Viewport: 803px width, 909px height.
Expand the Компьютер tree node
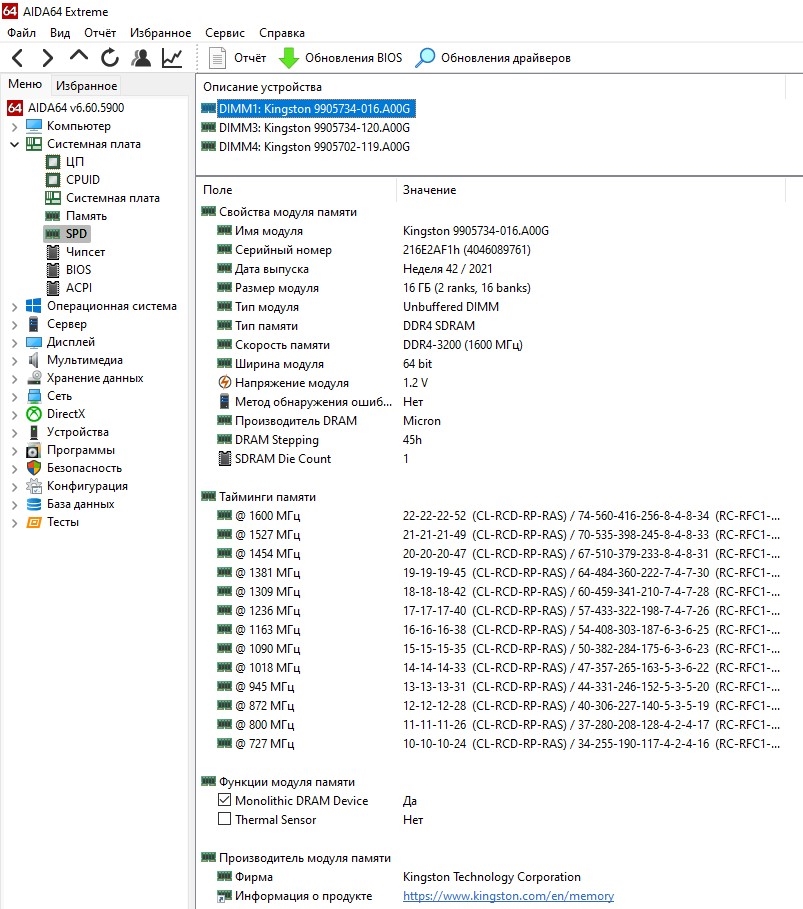click(x=14, y=126)
